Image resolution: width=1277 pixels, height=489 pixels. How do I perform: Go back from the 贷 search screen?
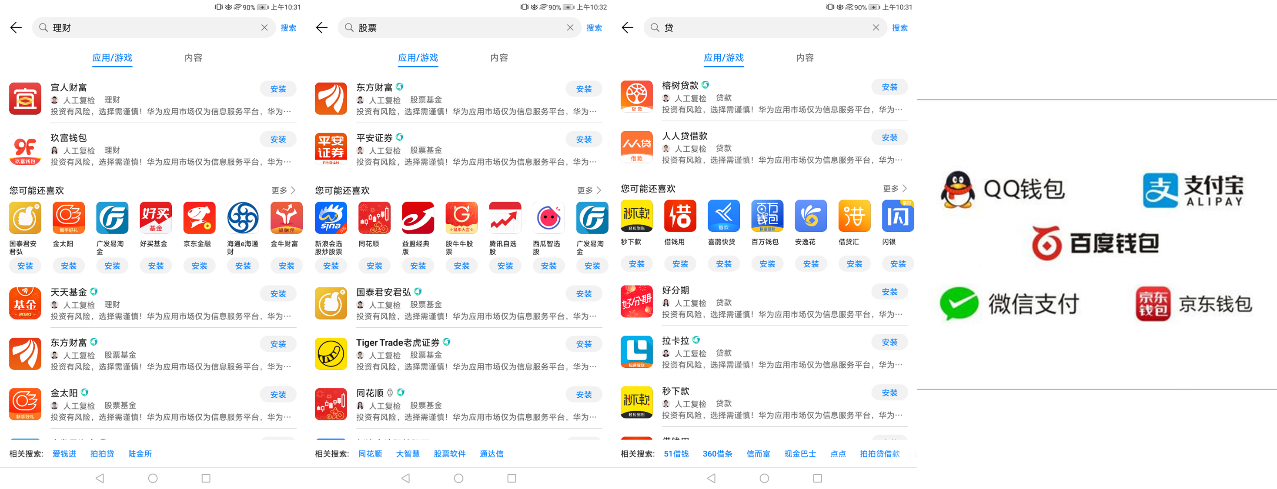click(628, 28)
